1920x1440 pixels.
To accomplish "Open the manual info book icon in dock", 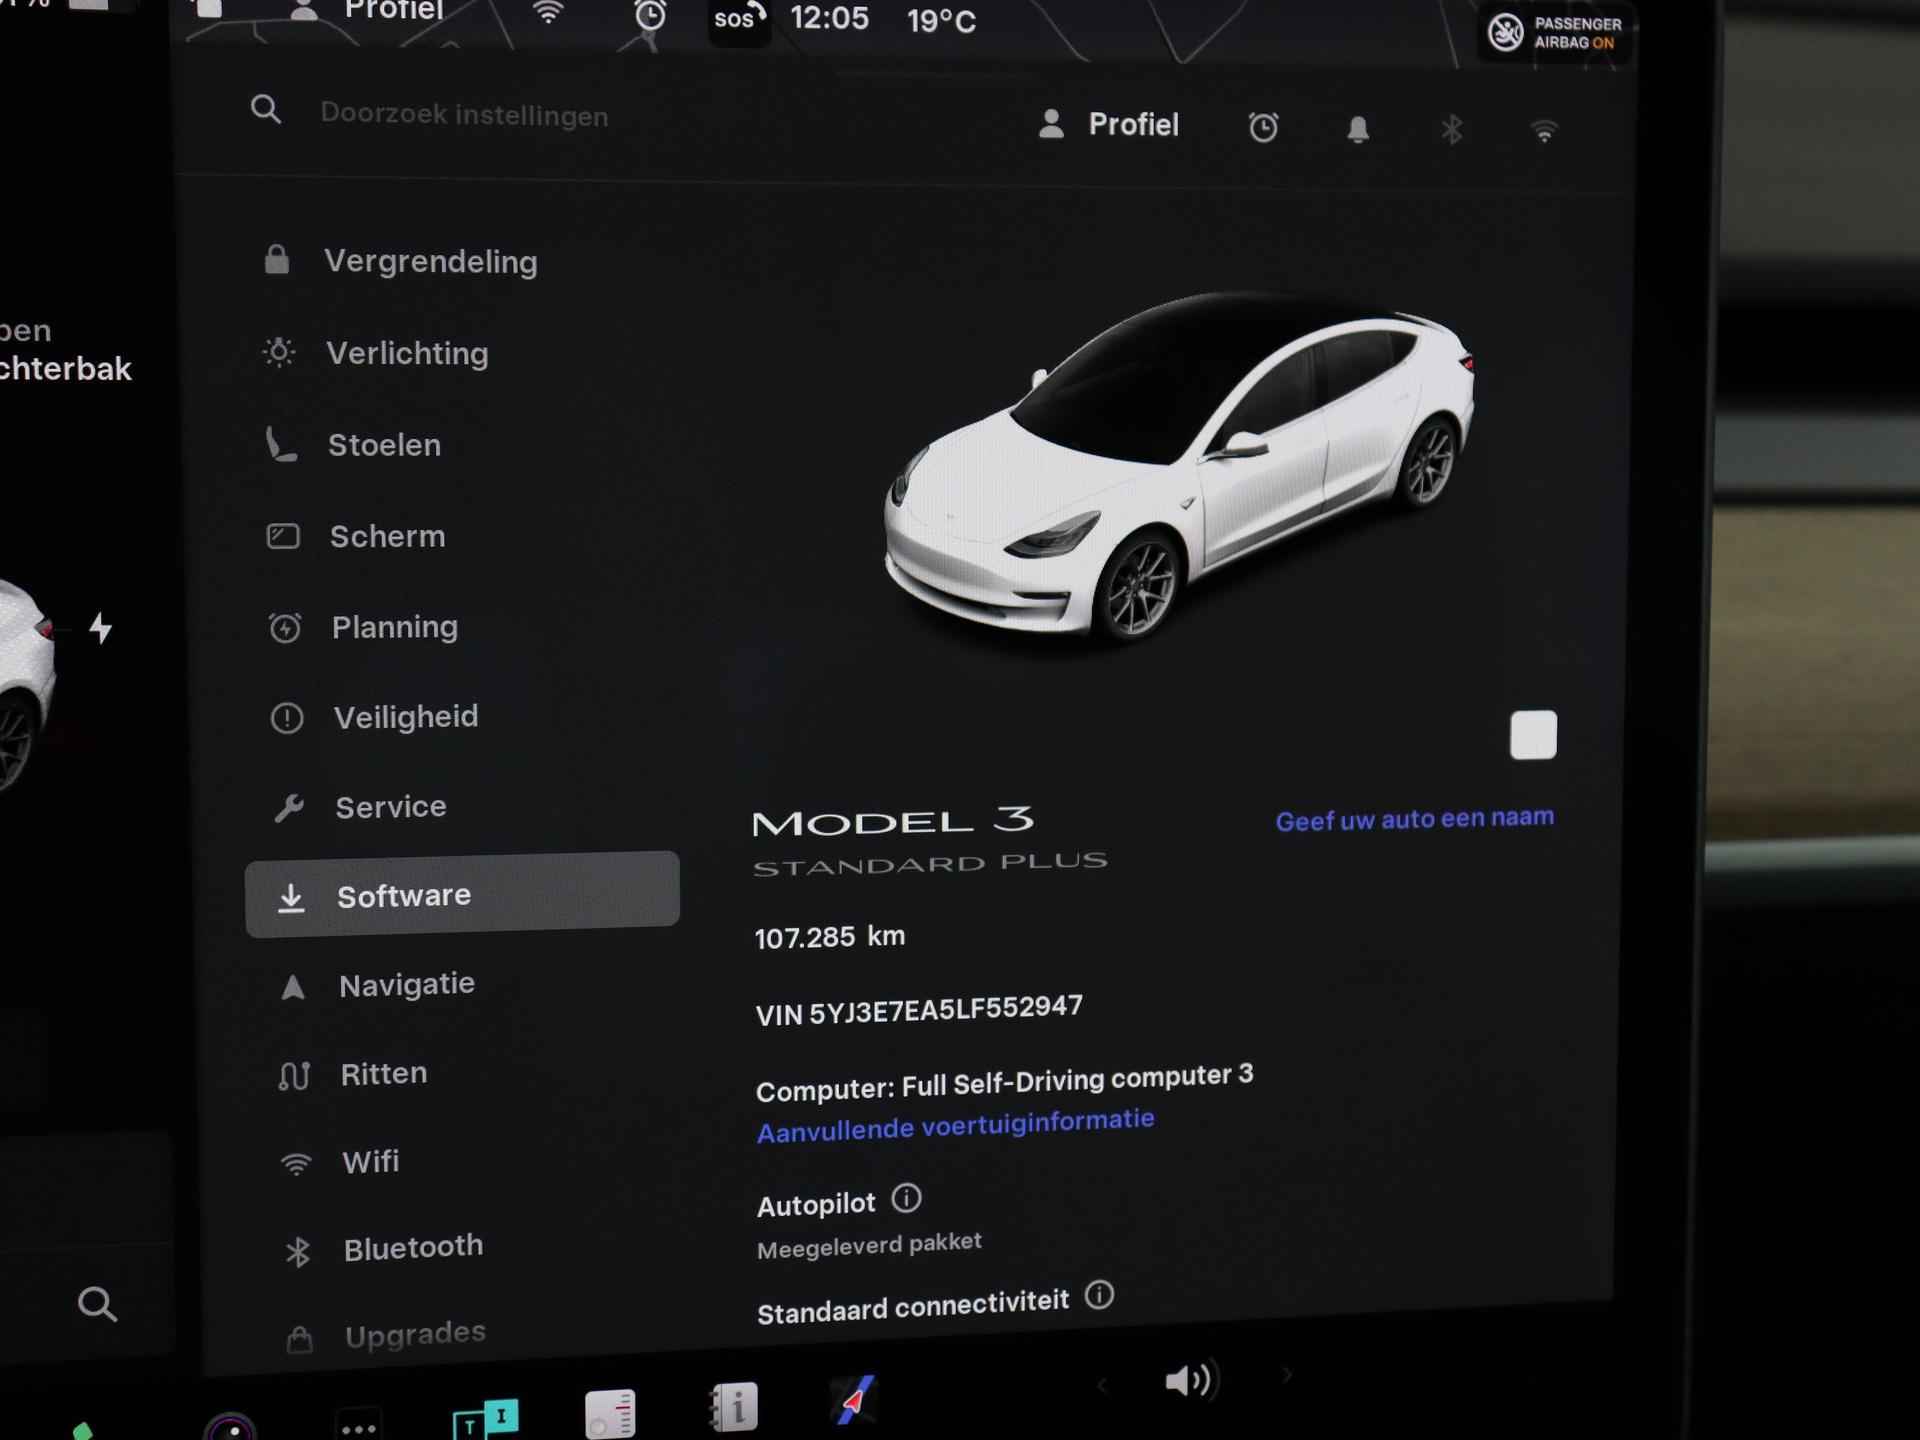I will [734, 1408].
